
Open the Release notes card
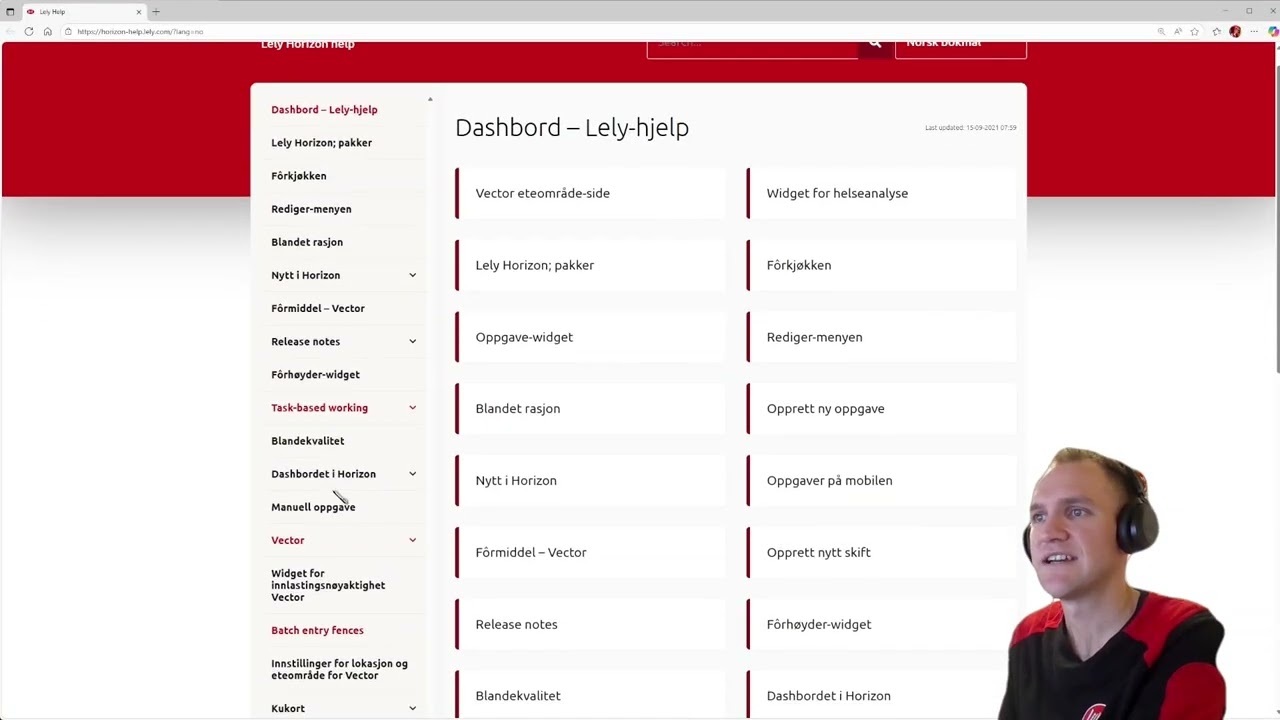[x=590, y=624]
